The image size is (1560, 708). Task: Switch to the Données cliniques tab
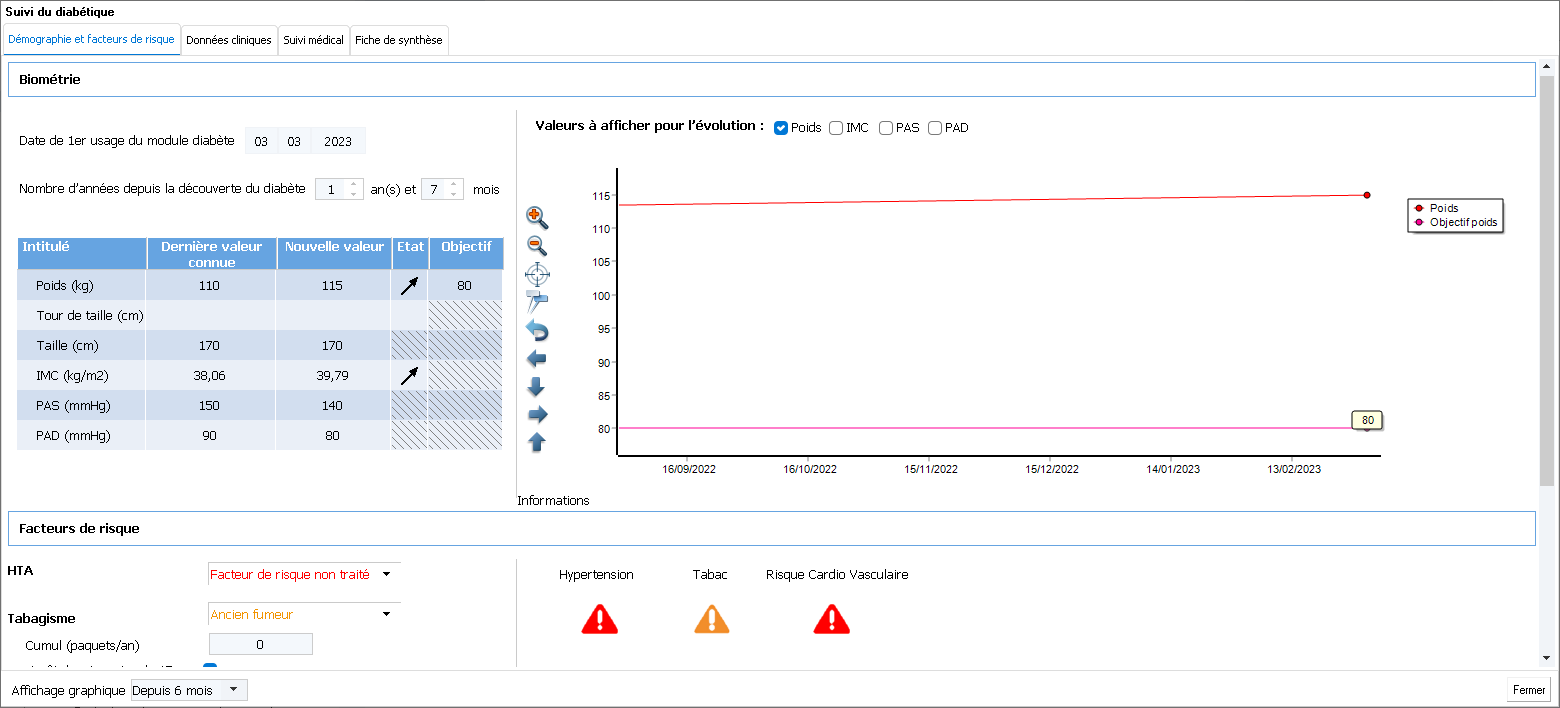point(229,40)
